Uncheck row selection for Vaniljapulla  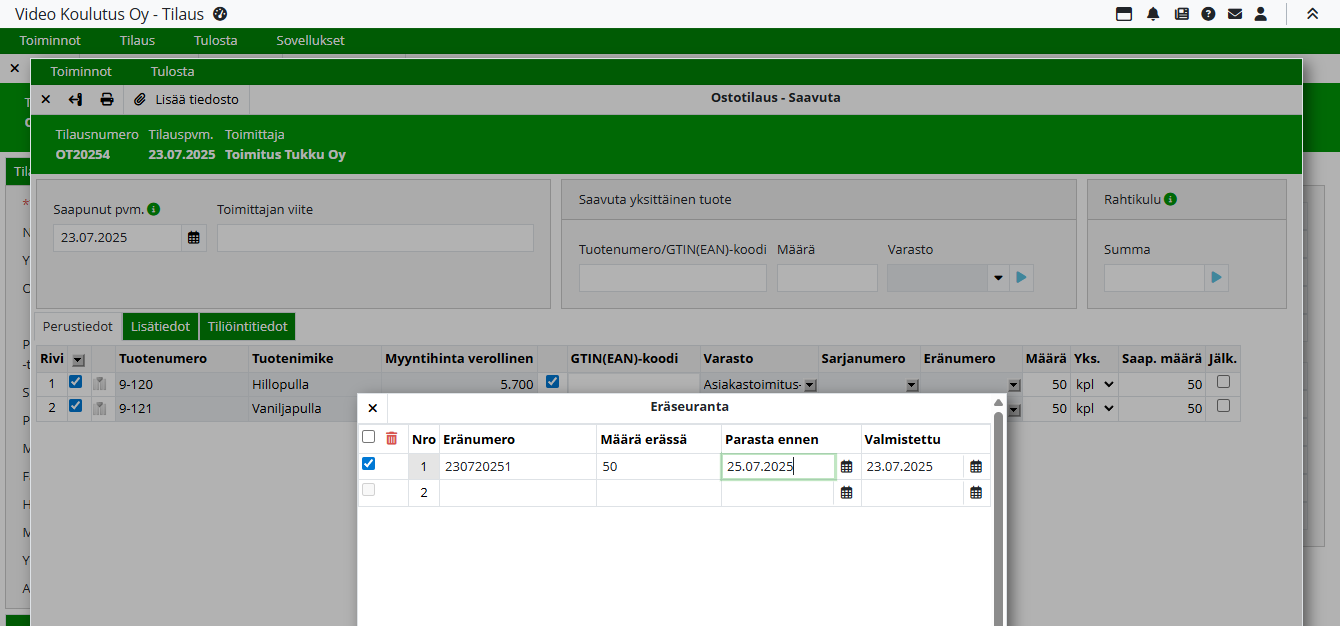coord(76,406)
